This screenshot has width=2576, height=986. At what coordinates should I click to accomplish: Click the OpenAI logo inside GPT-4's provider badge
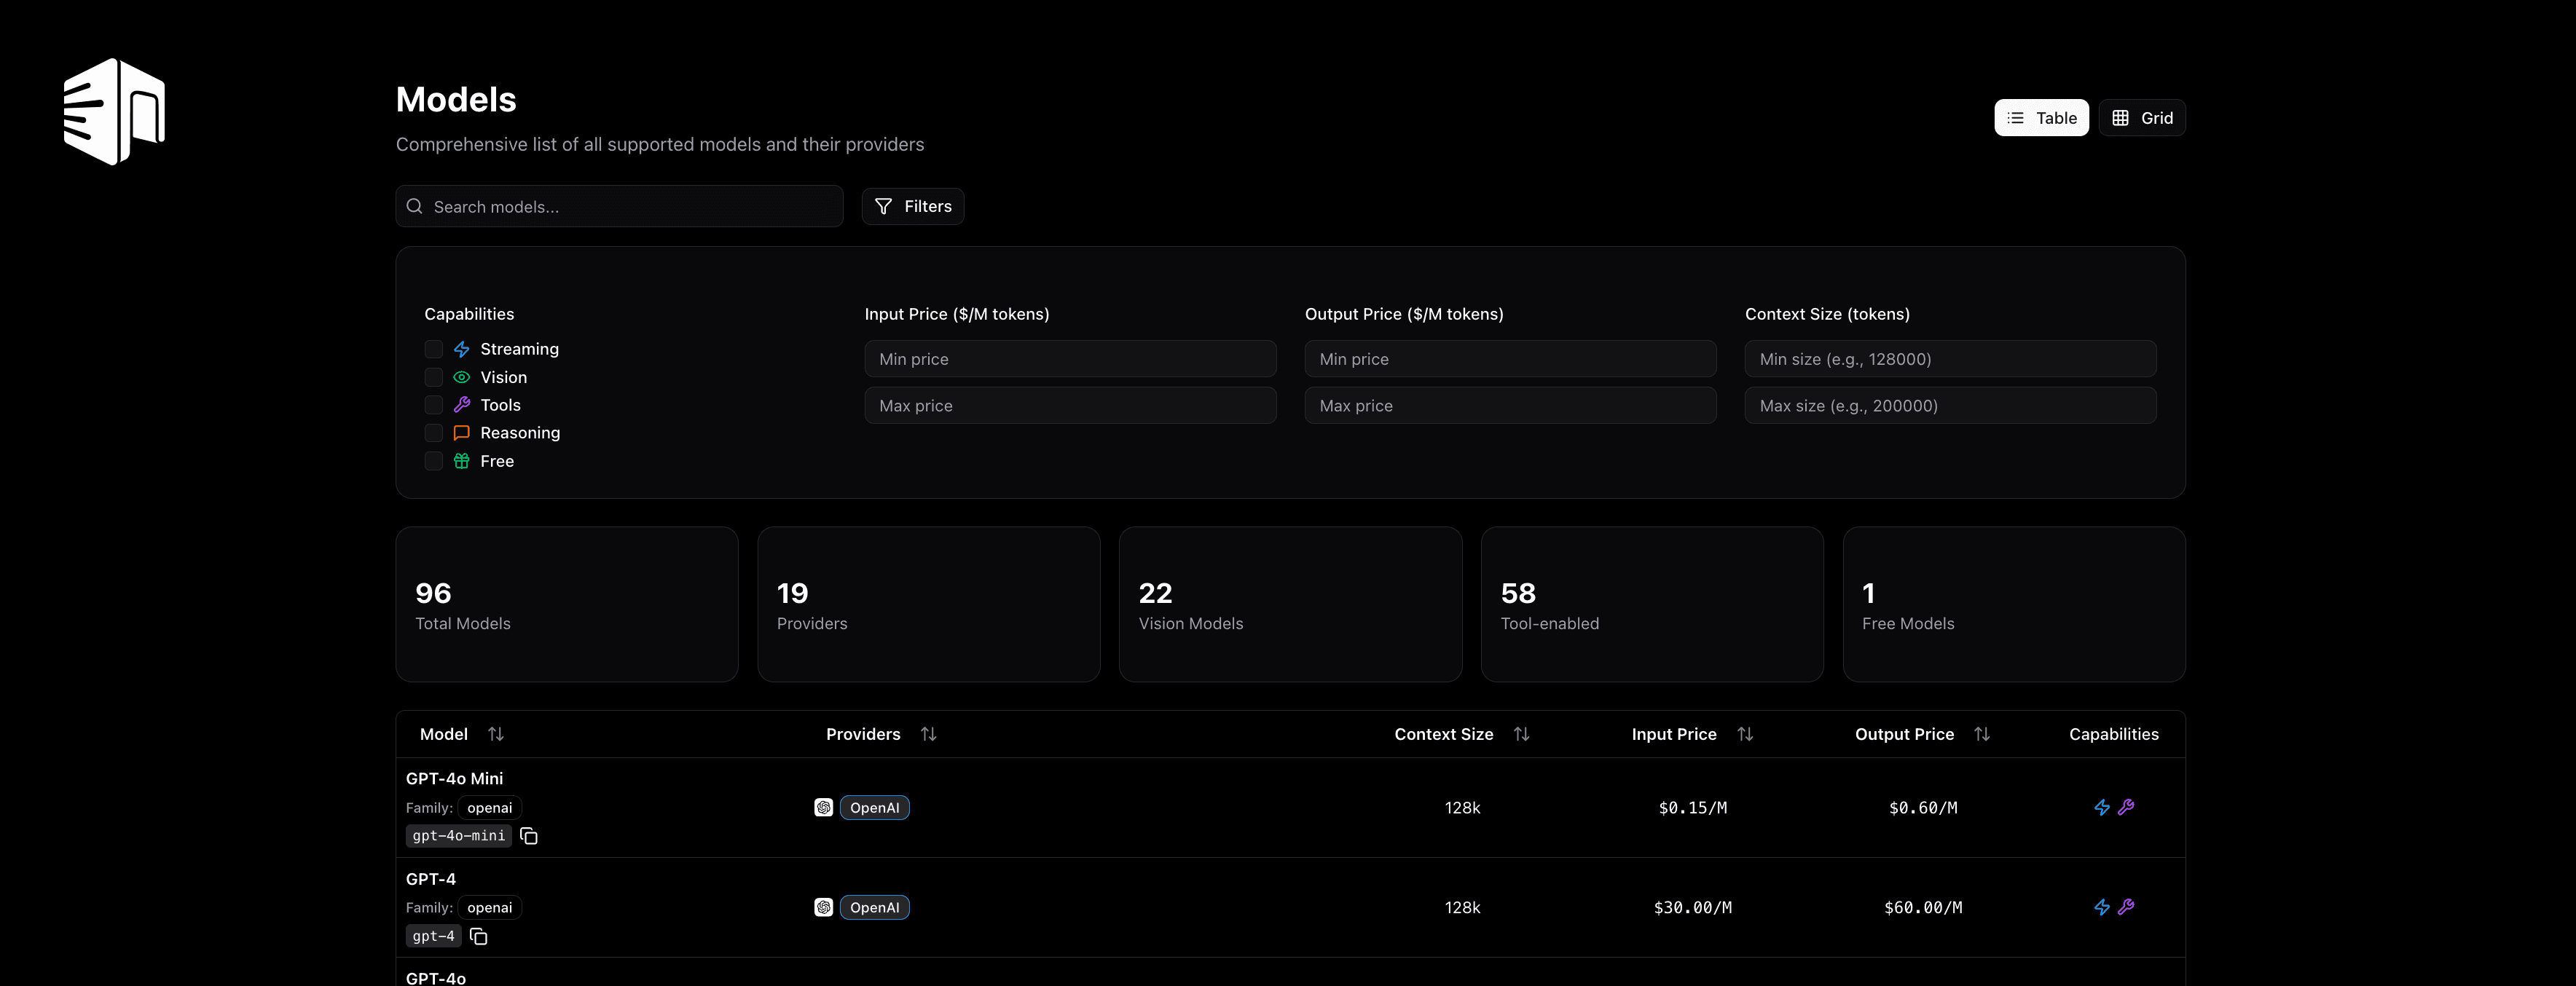(823, 907)
